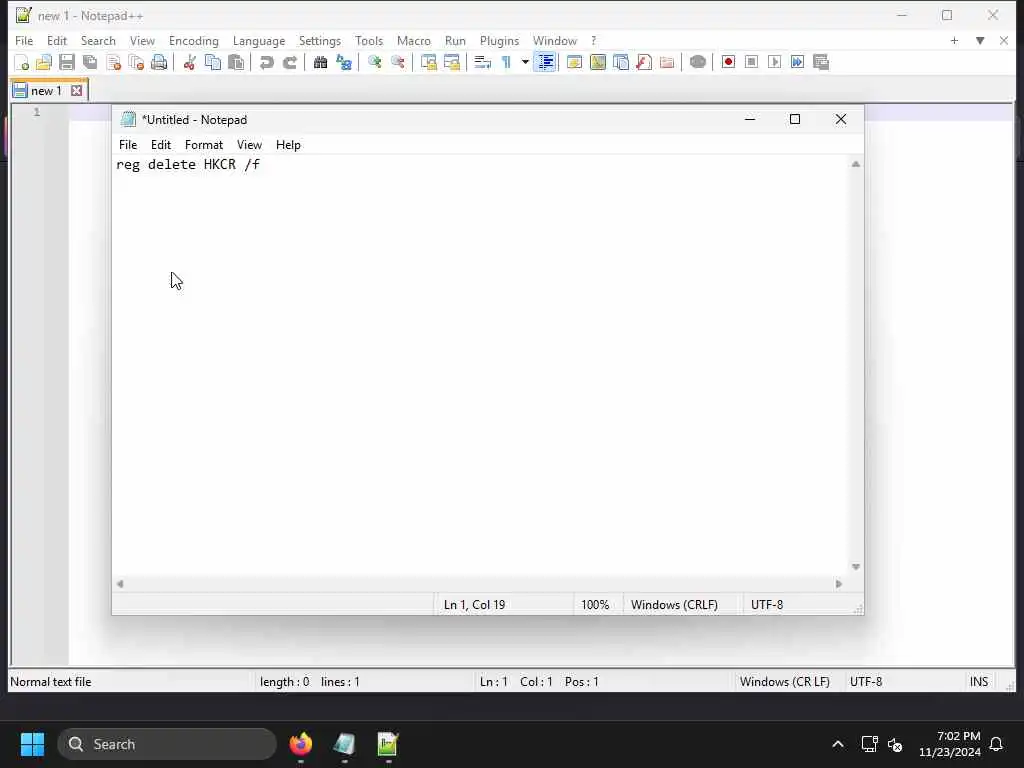This screenshot has height=768, width=1024.
Task: Open Notepad++ Search menu
Action: click(x=98, y=40)
